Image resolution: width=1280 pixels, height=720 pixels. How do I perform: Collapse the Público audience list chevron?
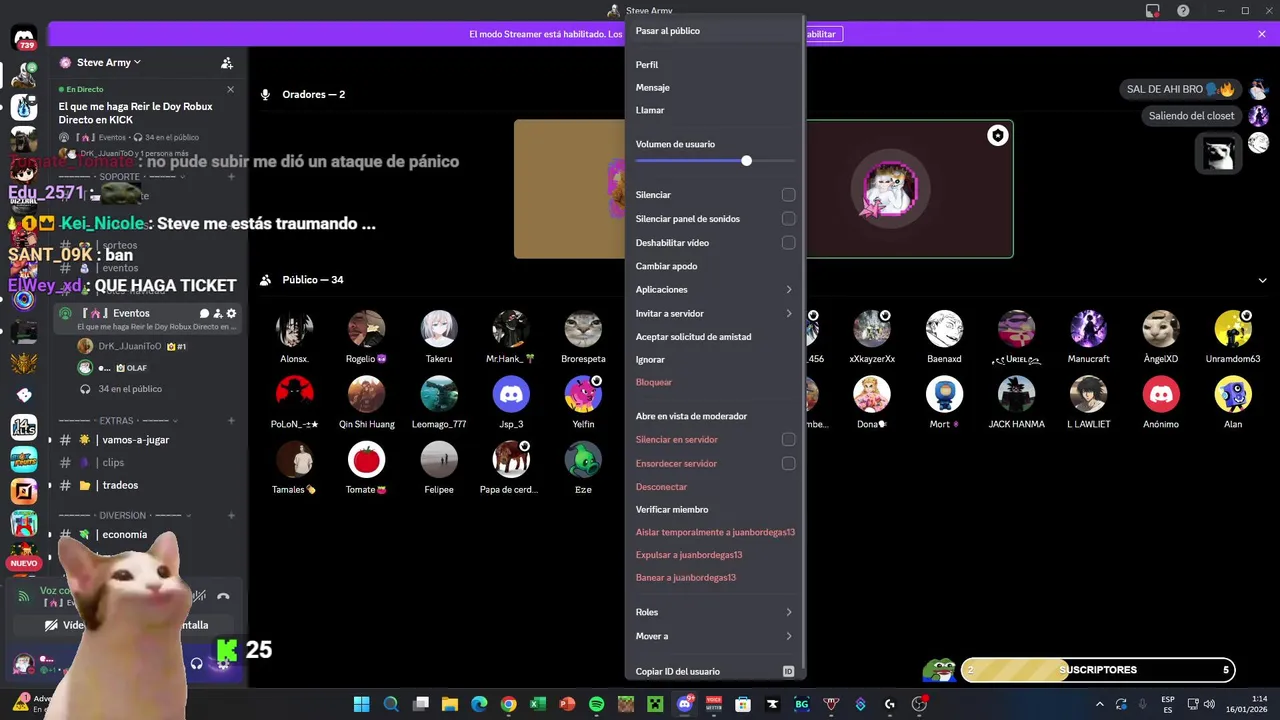click(1262, 280)
